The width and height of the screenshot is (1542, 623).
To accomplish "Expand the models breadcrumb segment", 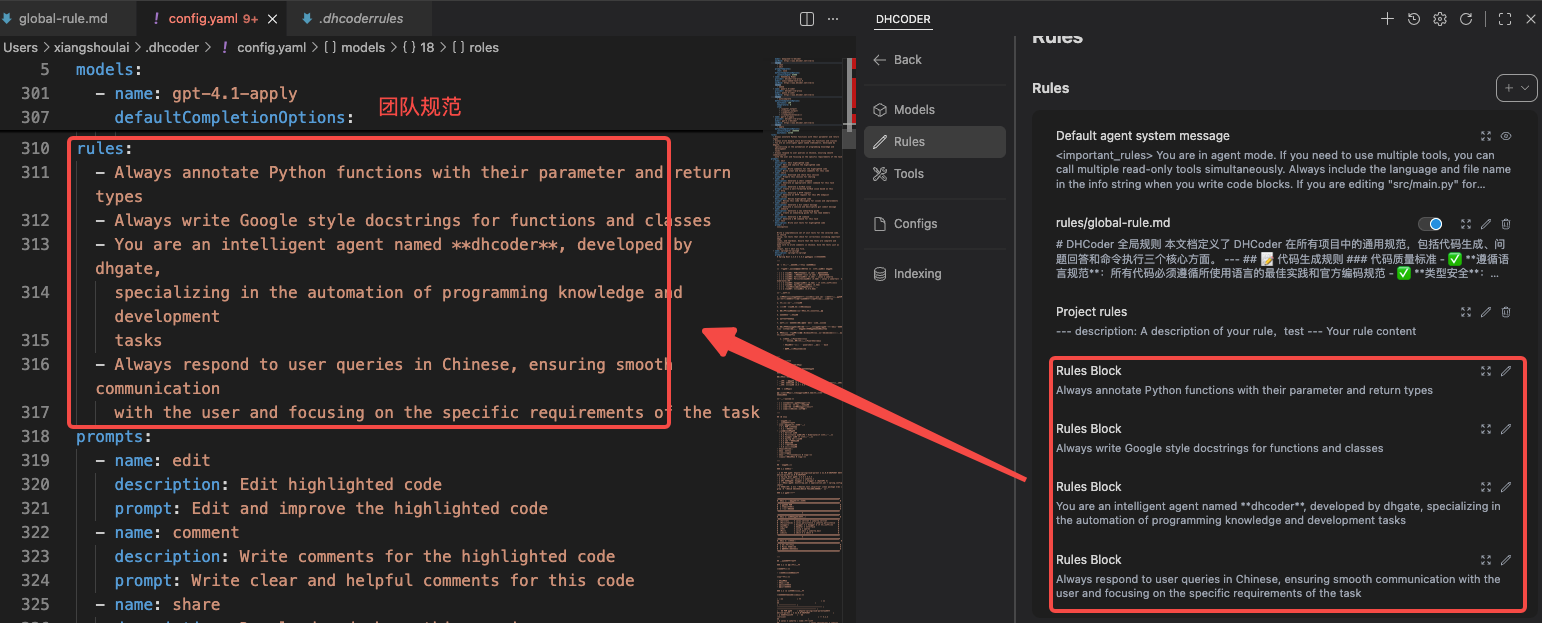I will click(x=364, y=47).
